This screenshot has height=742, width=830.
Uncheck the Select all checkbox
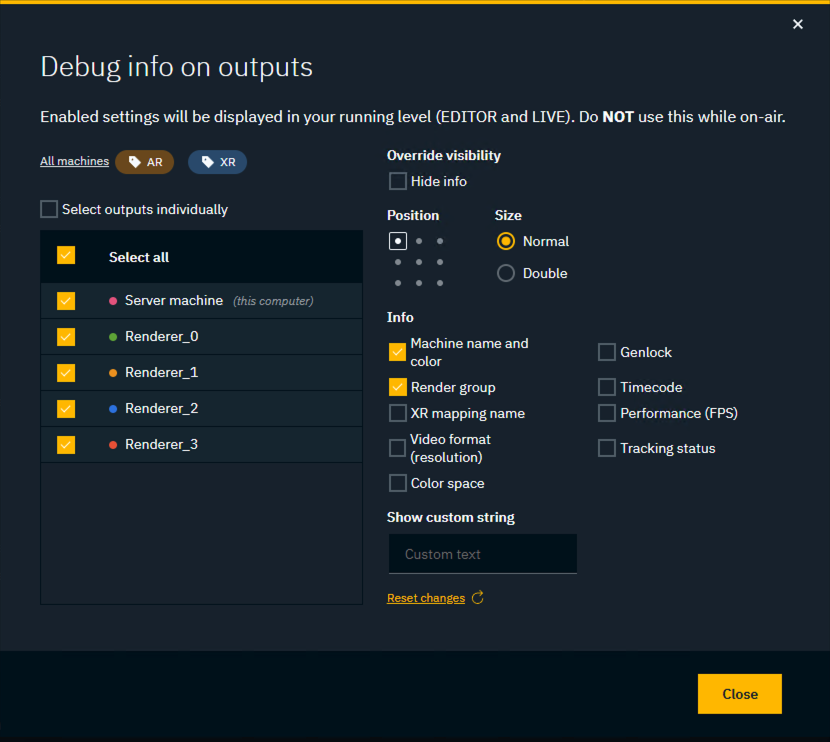pos(66,256)
